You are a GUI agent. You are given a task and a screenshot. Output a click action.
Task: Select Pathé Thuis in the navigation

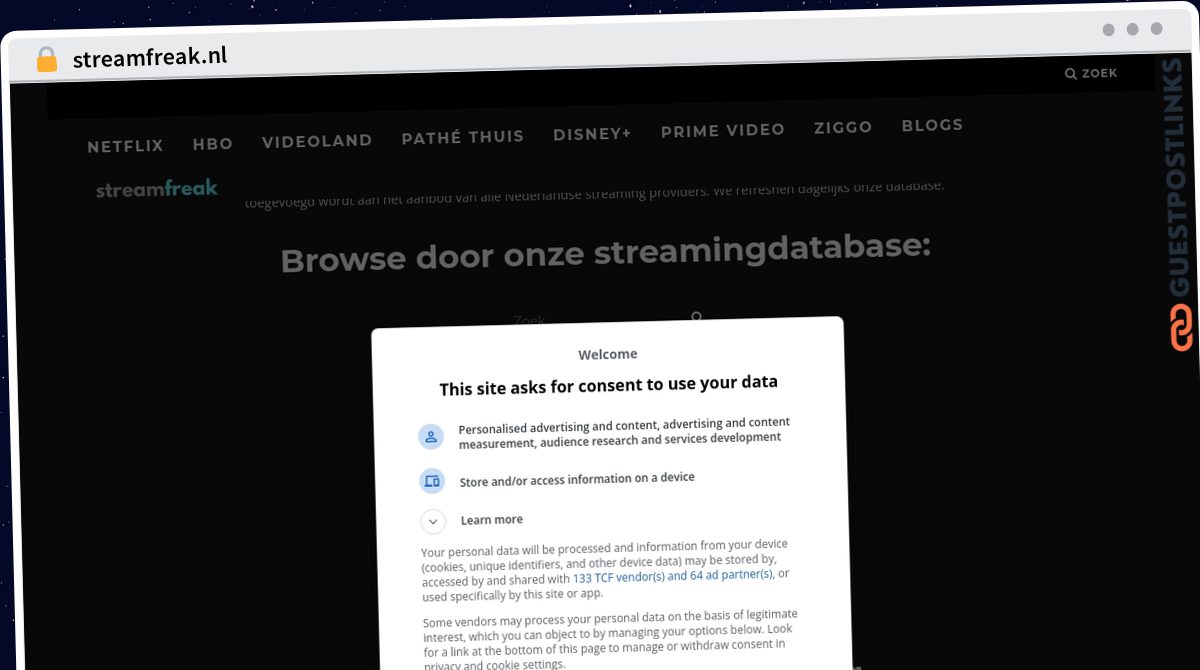(x=463, y=137)
